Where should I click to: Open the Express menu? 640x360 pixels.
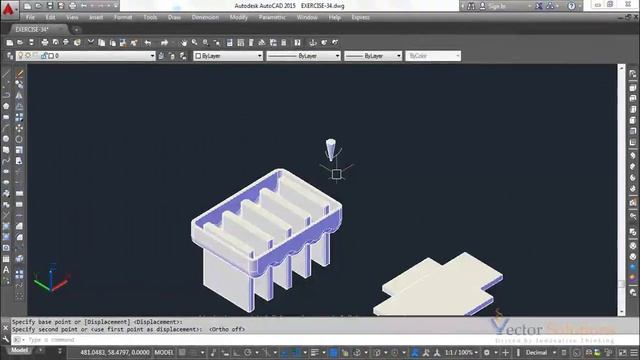(x=360, y=18)
